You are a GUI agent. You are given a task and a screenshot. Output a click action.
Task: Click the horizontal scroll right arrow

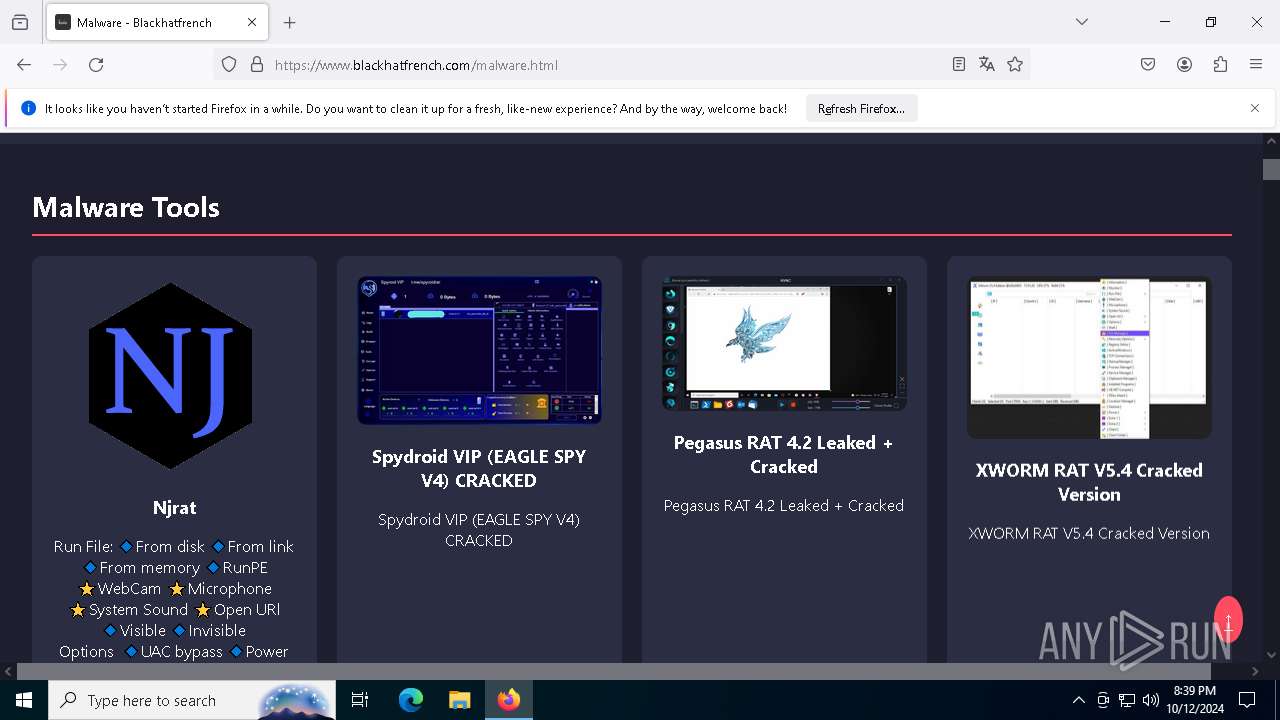[1255, 672]
